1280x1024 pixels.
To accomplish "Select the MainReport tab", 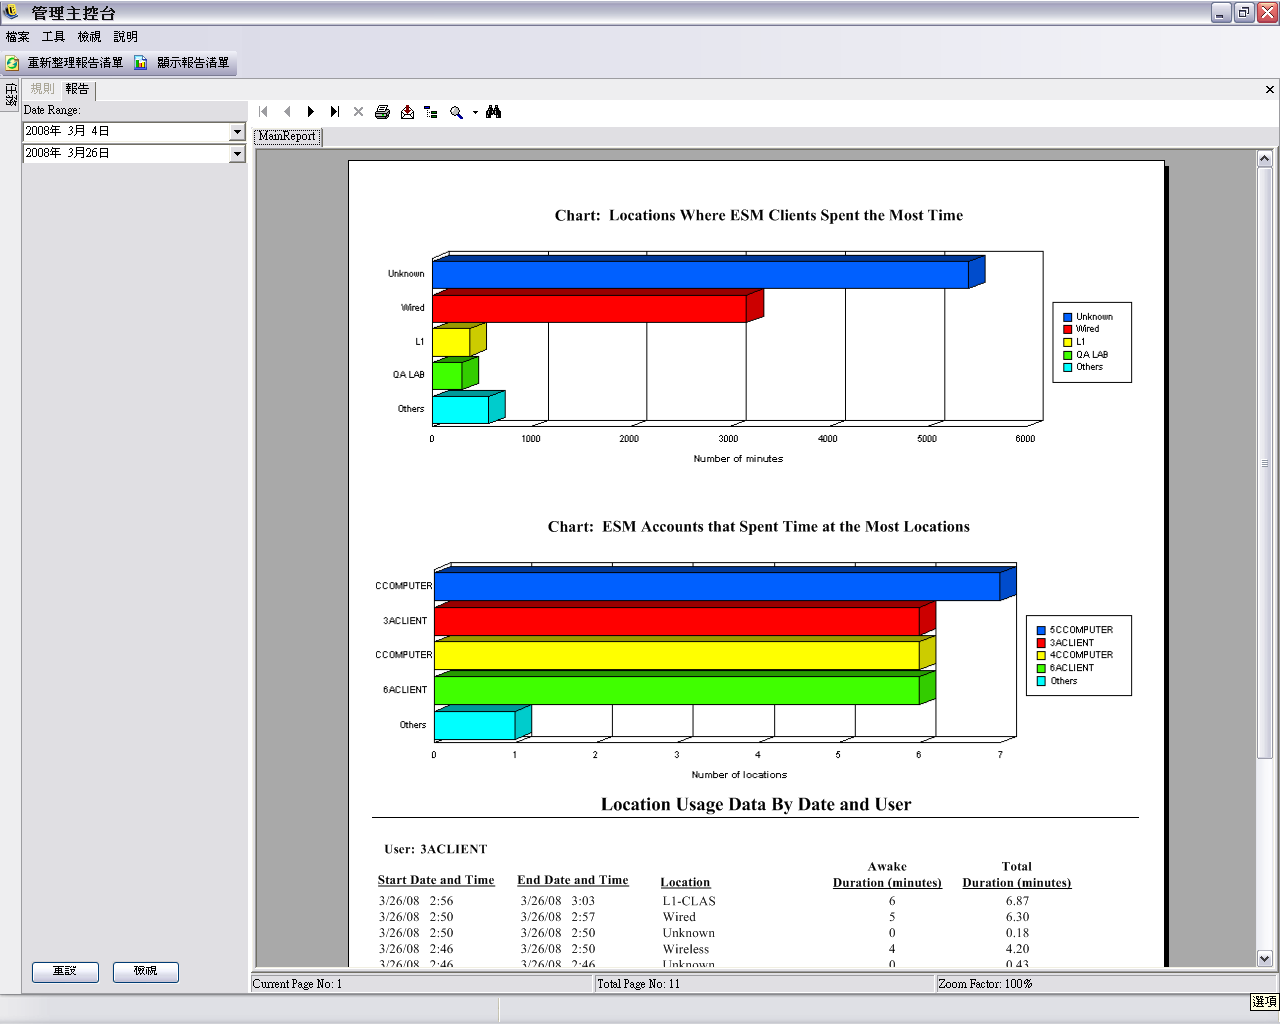I will 287,137.
